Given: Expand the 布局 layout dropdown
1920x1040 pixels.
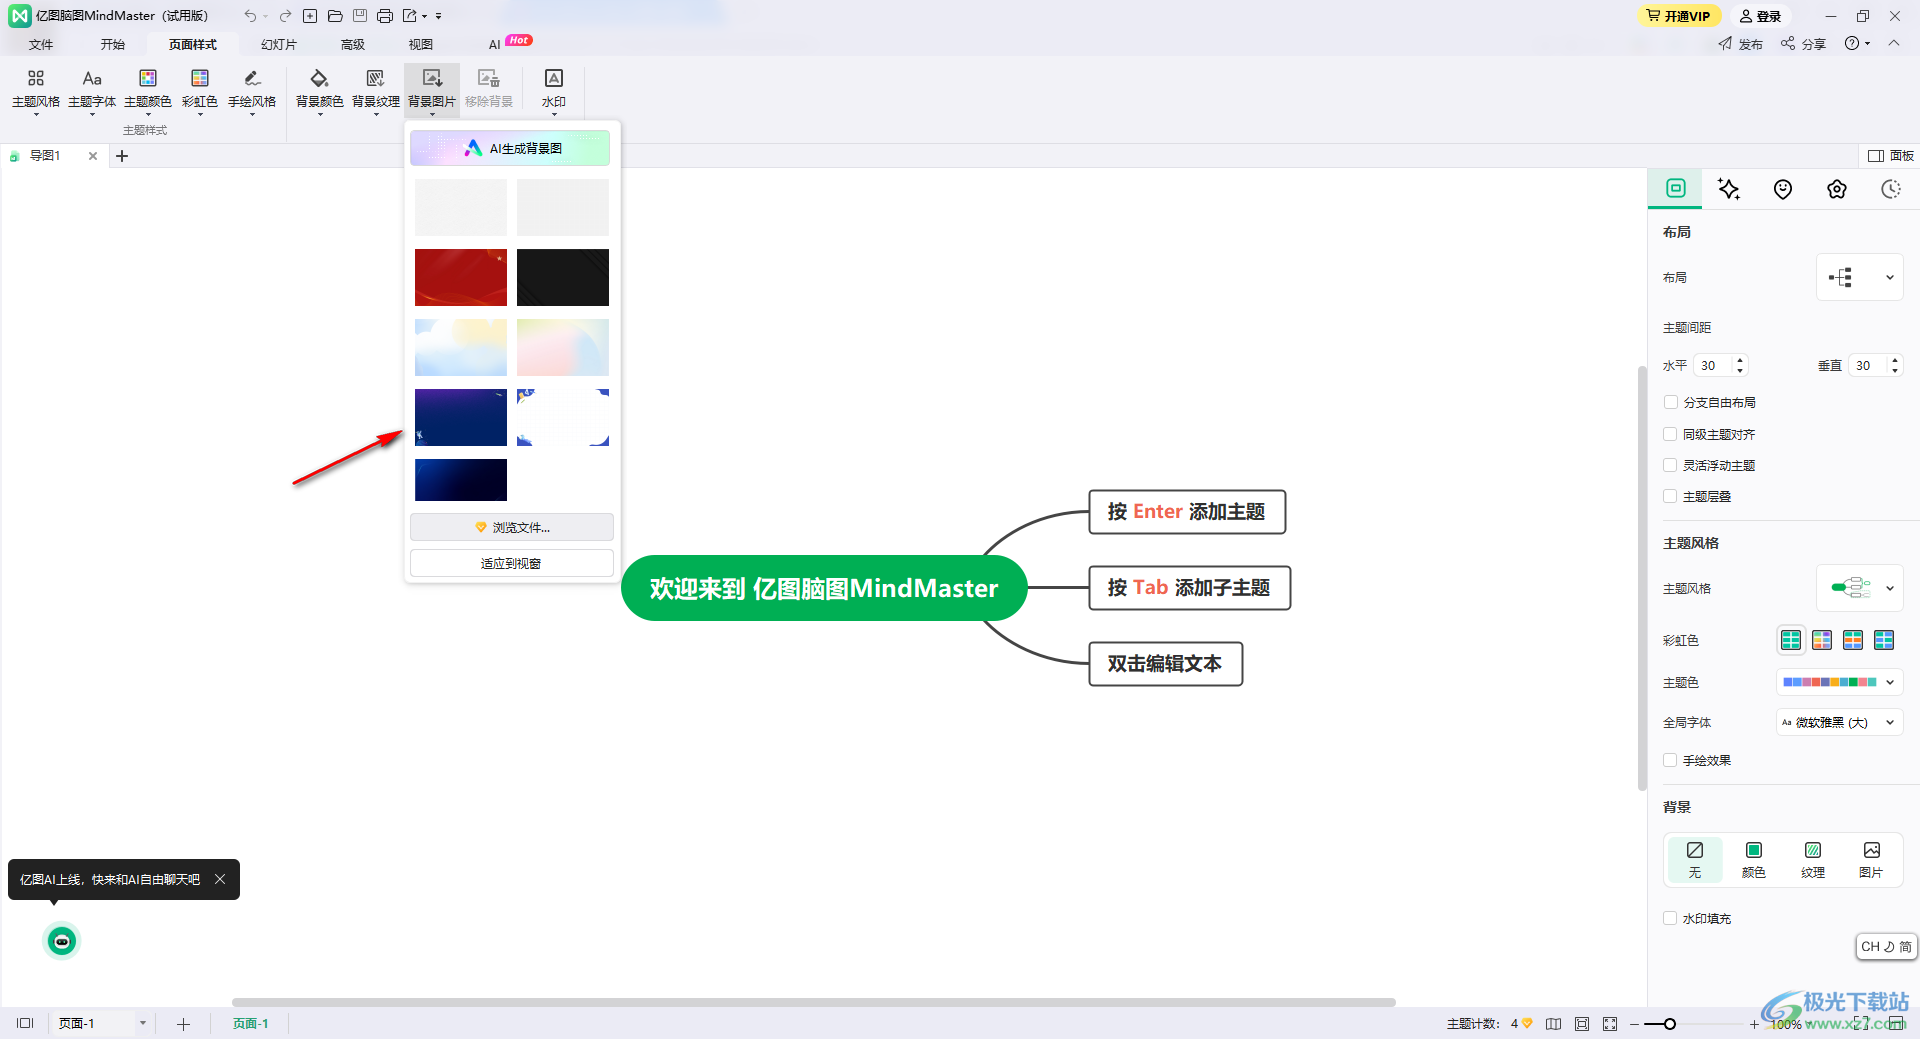Looking at the screenshot, I should [1859, 278].
